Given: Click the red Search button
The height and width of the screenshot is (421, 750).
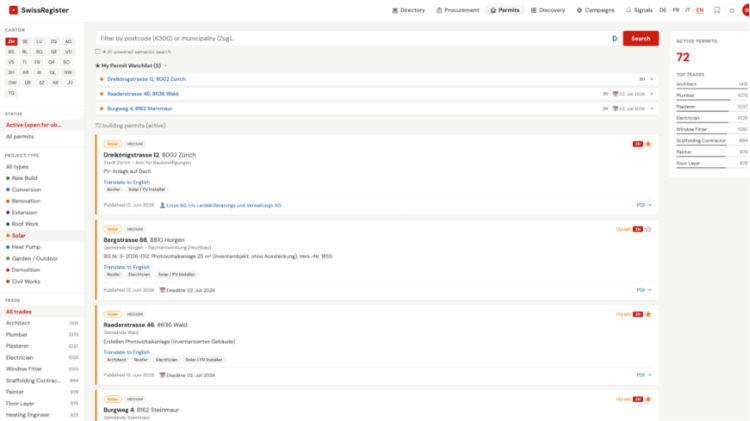Looking at the screenshot, I should 640,38.
